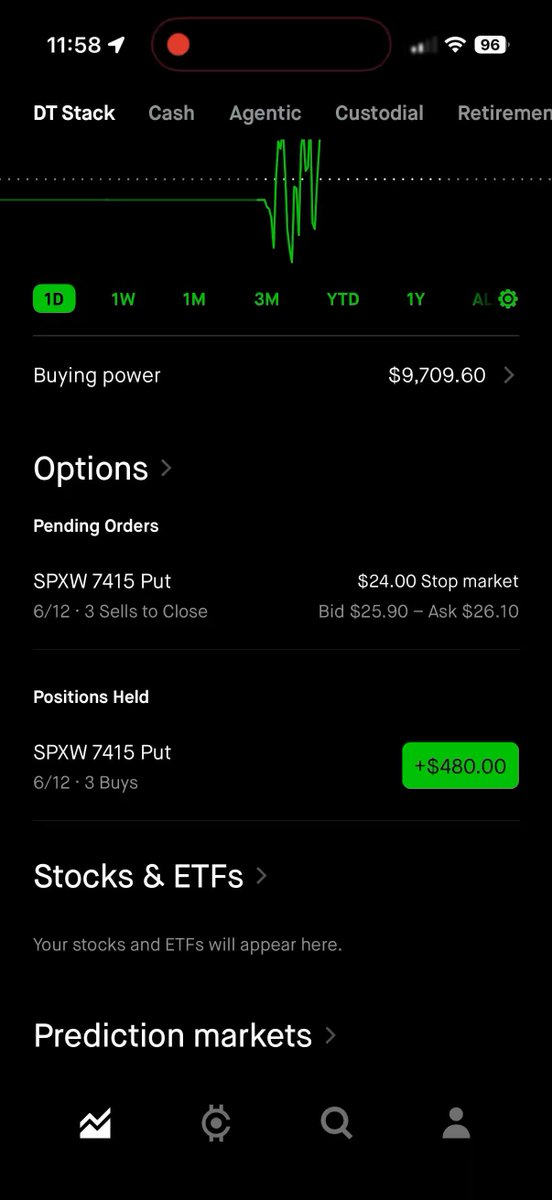Select the 1W chart range
The height and width of the screenshot is (1200, 552).
(x=123, y=299)
